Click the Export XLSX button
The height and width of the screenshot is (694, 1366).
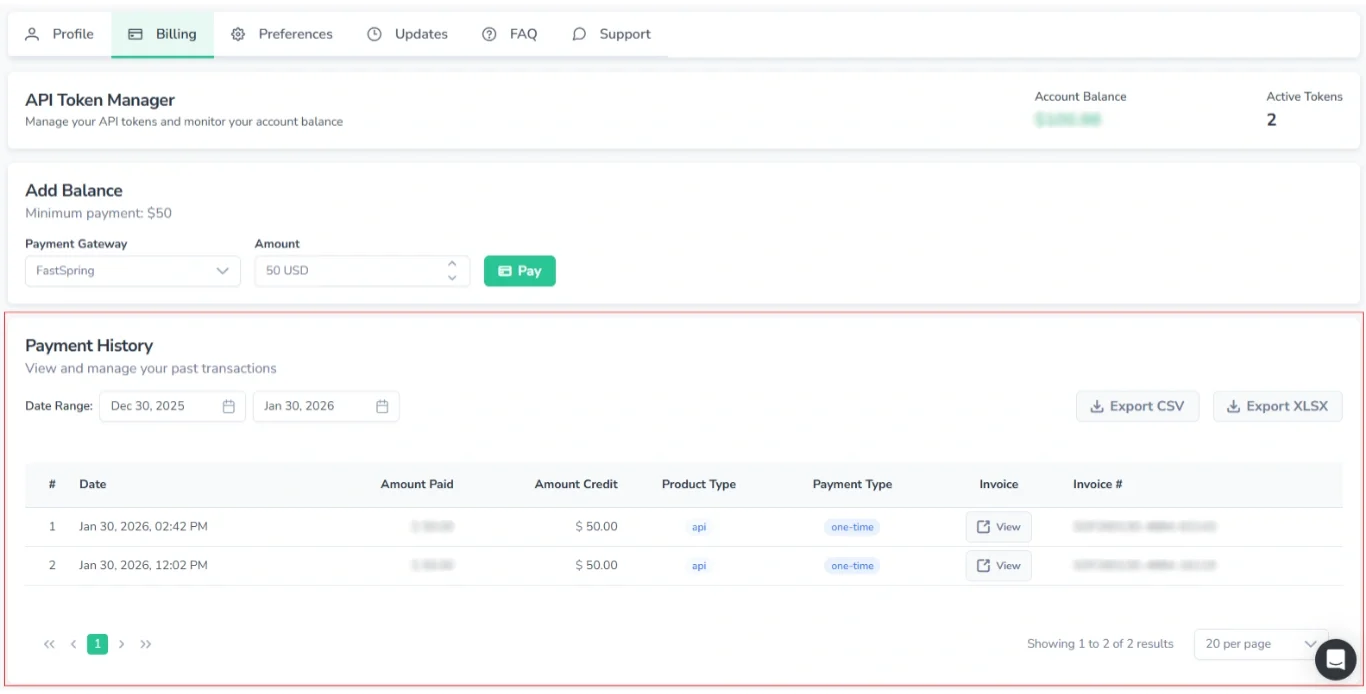tap(1277, 406)
